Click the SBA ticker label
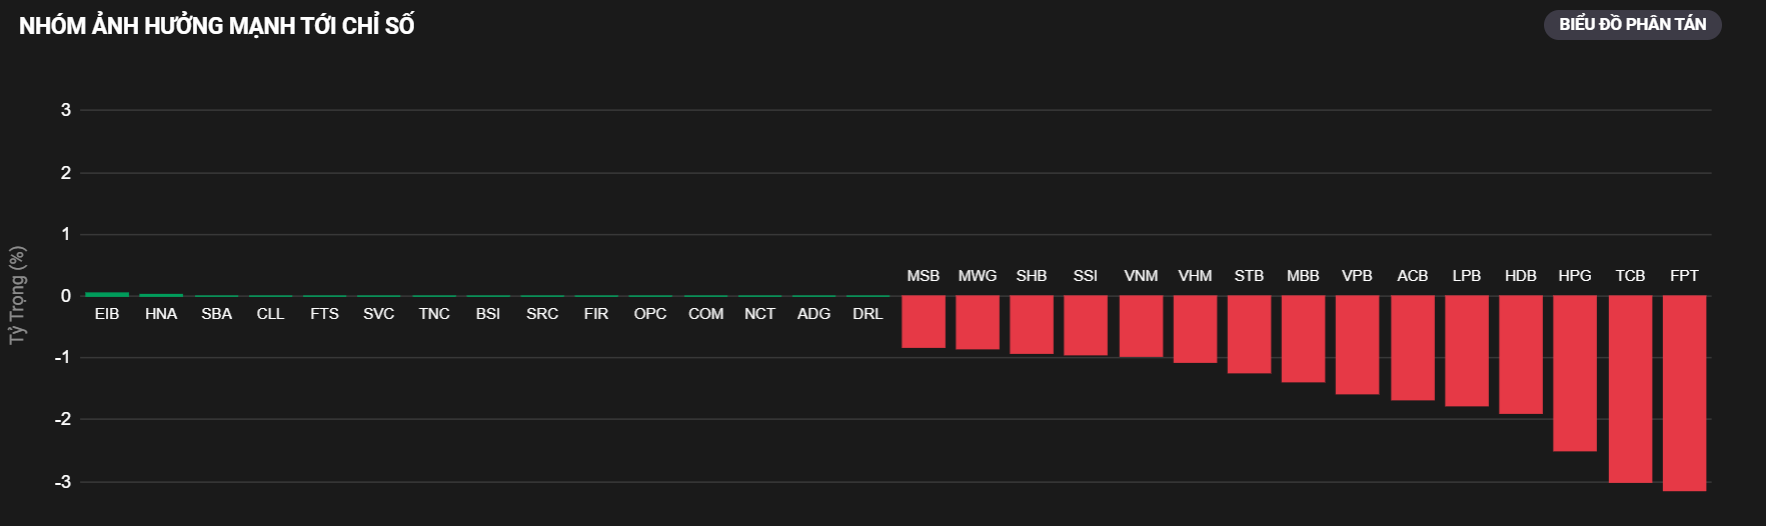 point(216,314)
